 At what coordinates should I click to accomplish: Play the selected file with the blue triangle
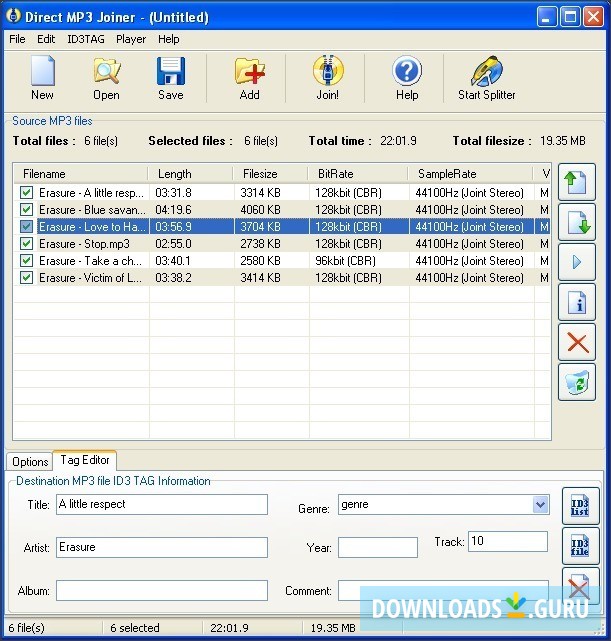(x=577, y=262)
